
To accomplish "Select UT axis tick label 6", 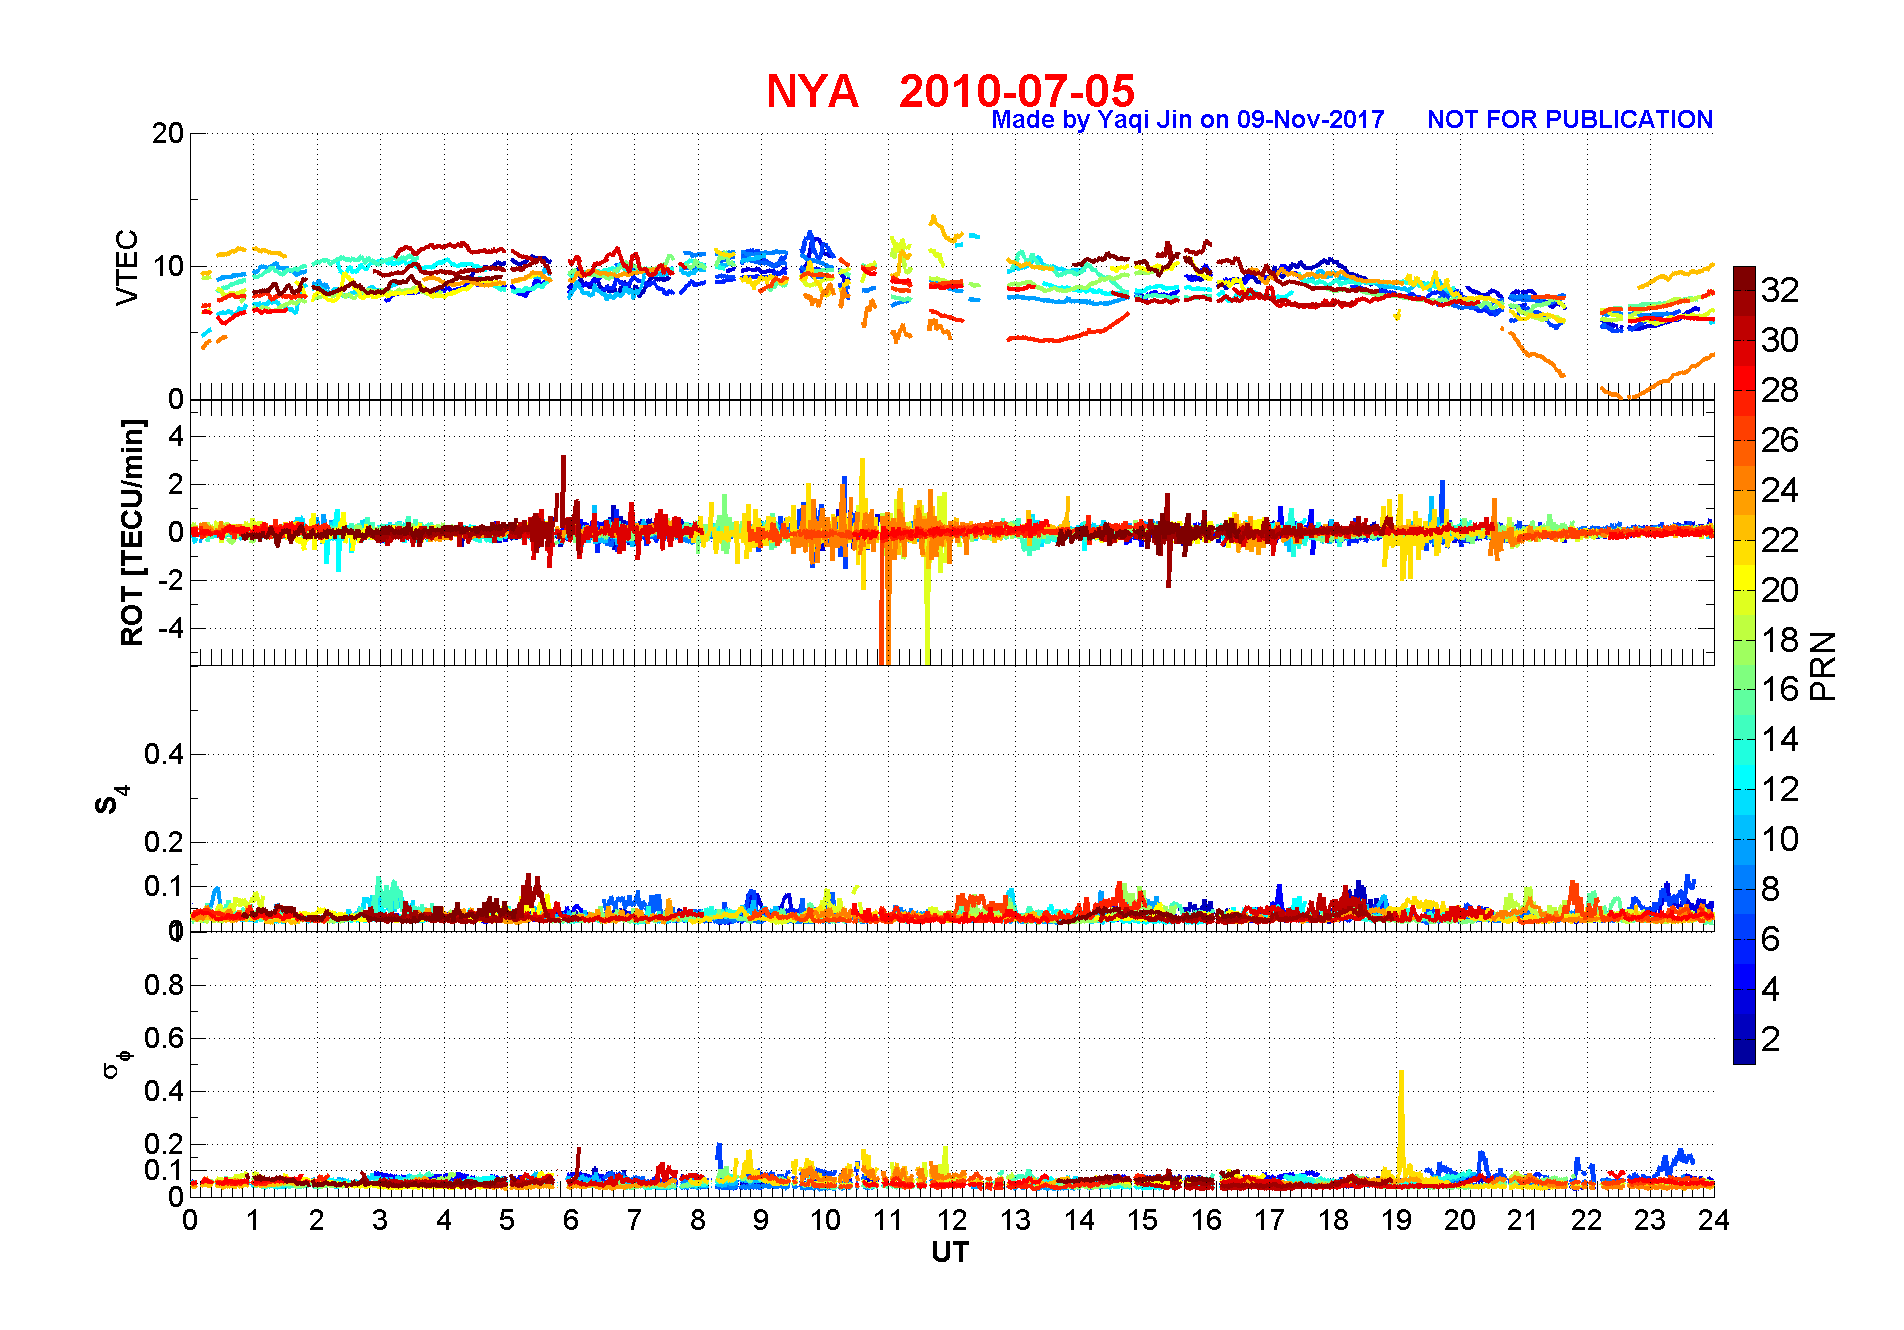I will (571, 1220).
